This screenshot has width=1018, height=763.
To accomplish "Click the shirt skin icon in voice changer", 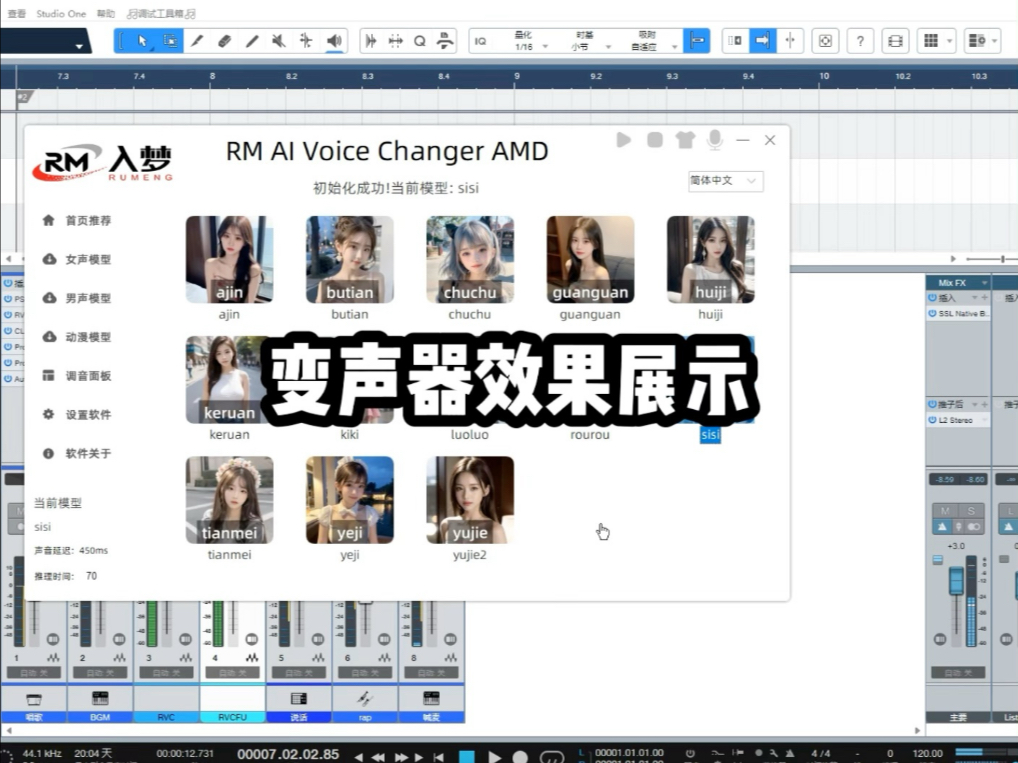I will (x=685, y=140).
